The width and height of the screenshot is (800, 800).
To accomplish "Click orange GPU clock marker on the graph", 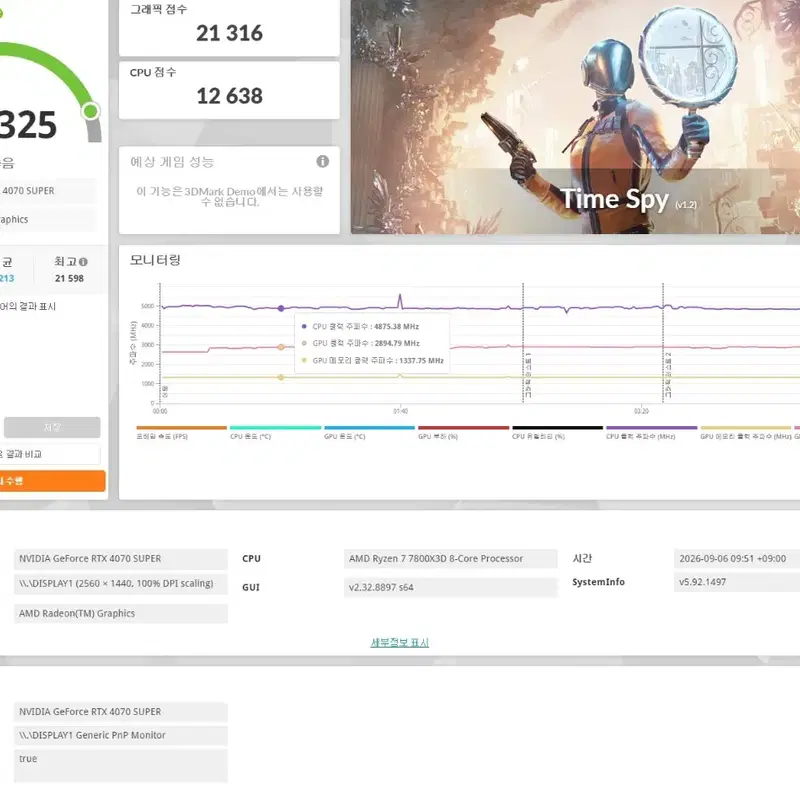I will click(x=281, y=347).
